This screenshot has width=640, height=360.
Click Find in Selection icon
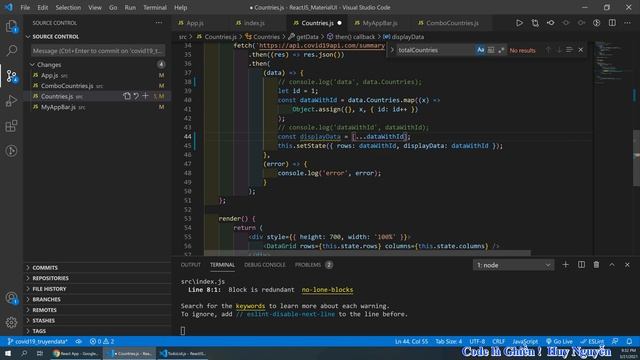coord(569,50)
